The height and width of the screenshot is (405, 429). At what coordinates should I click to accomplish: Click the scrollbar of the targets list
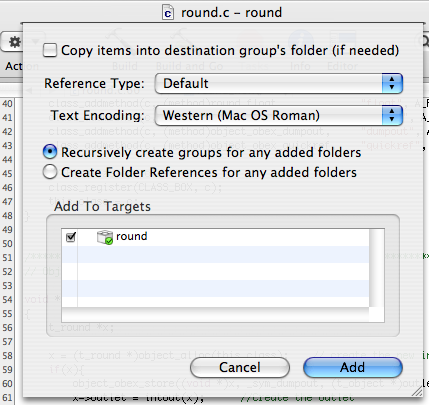[377, 268]
